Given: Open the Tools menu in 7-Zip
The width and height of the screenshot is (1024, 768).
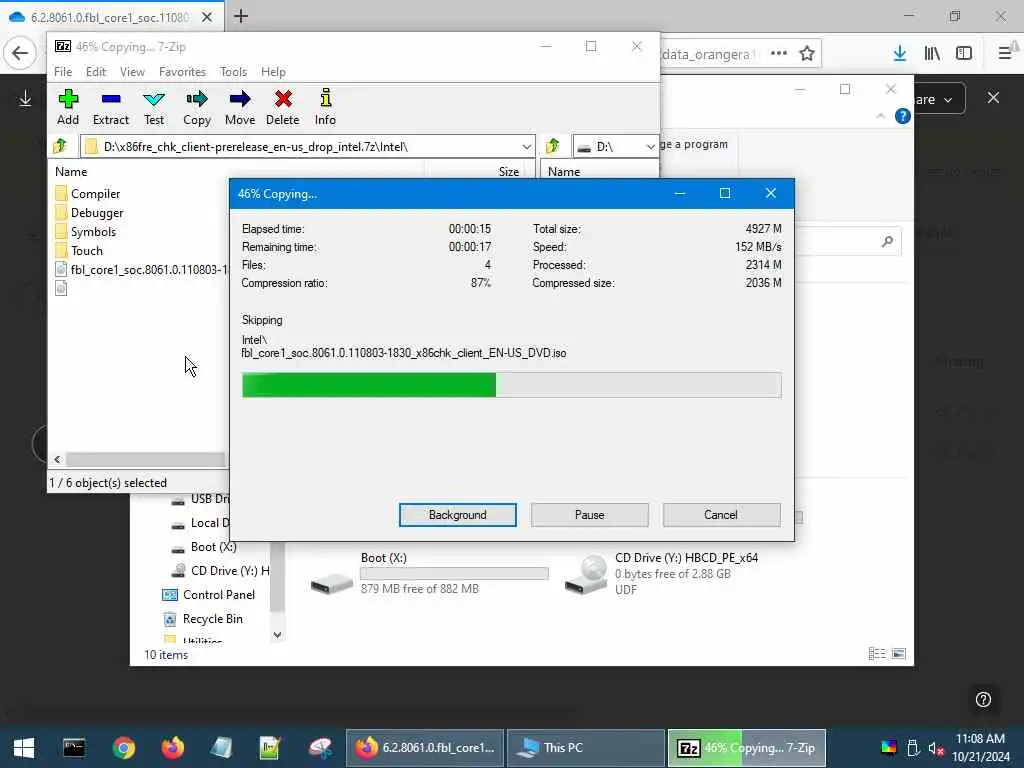Looking at the screenshot, I should click(233, 72).
